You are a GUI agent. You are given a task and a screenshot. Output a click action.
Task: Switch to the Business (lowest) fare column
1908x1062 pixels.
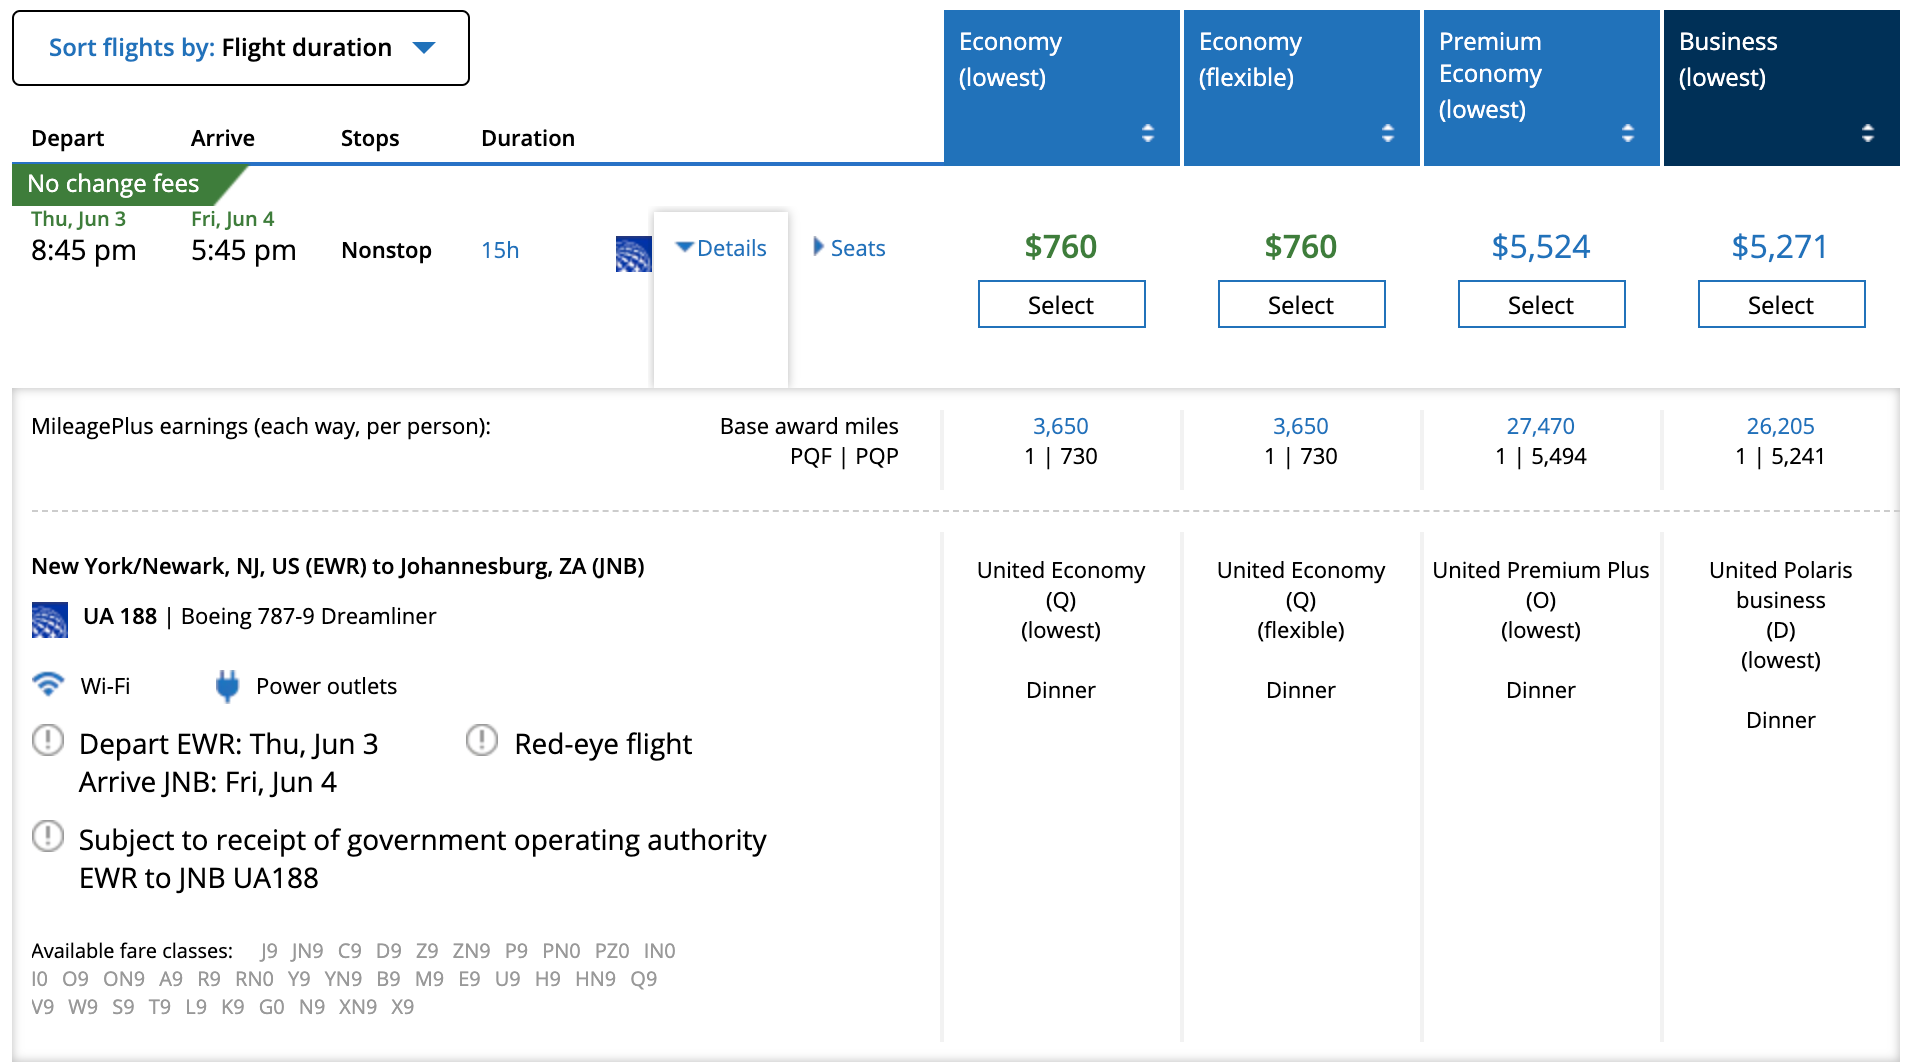click(1780, 88)
